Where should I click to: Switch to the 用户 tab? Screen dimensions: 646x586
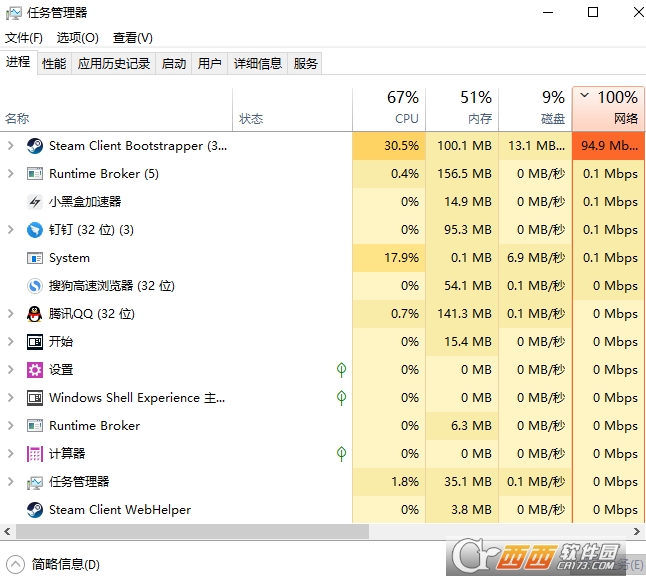pos(209,63)
